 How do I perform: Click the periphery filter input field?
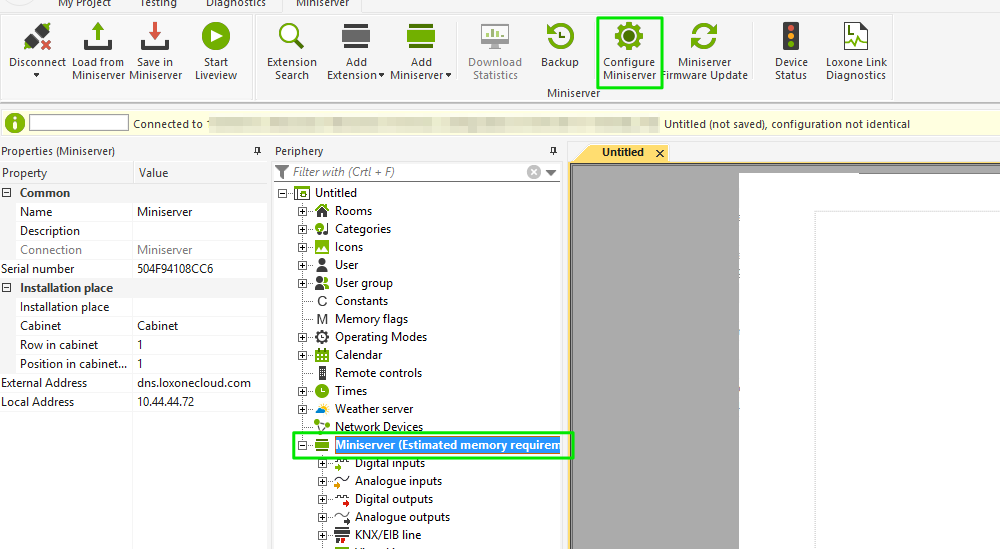(408, 172)
